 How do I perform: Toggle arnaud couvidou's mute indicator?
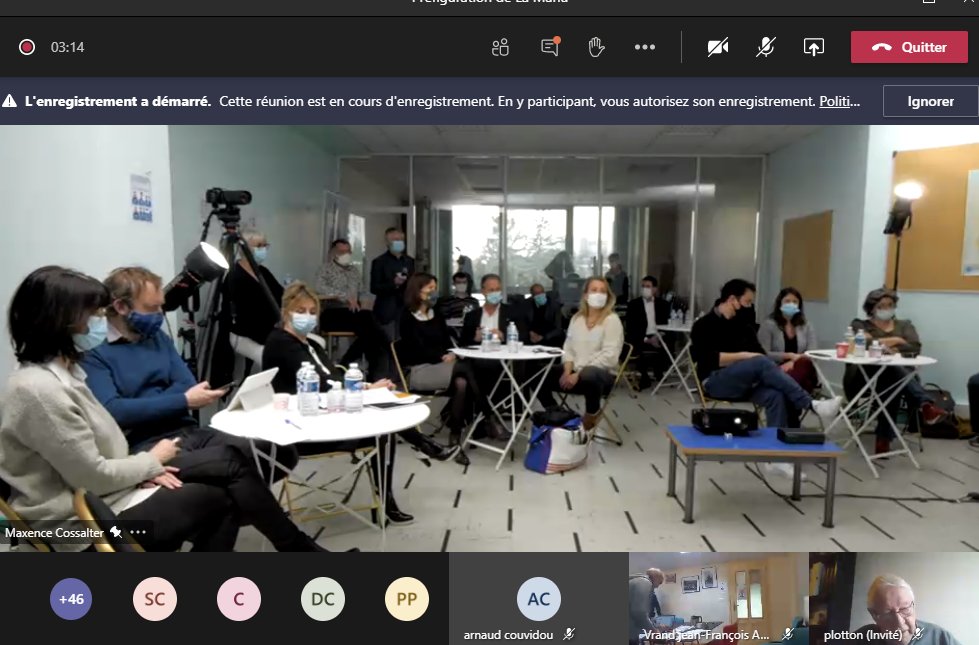point(567,633)
